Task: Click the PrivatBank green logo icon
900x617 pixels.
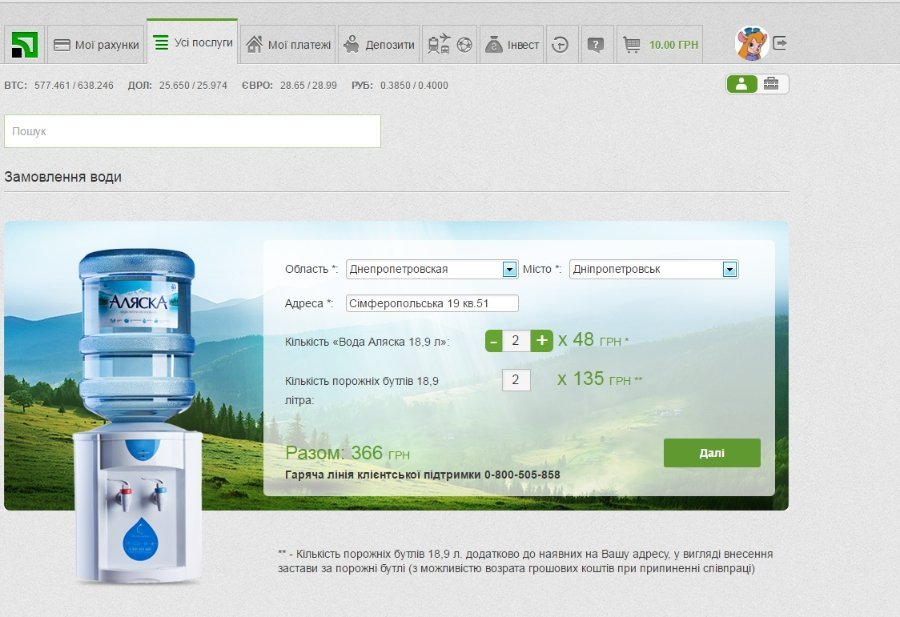Action: coord(24,45)
